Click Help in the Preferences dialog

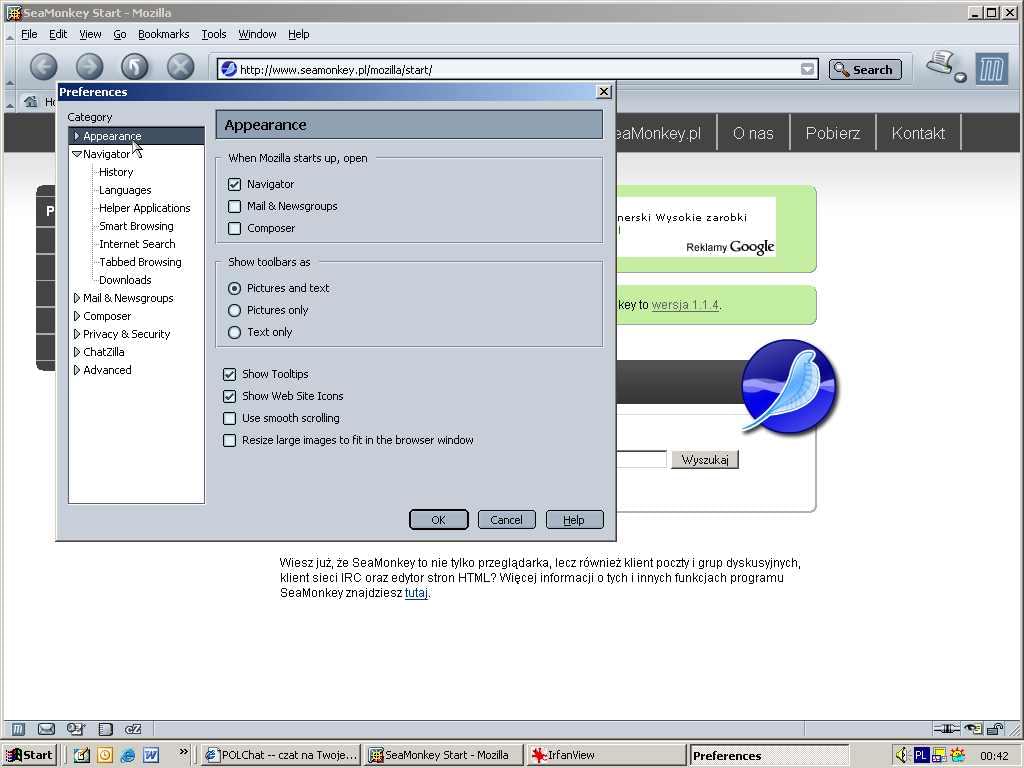[574, 520]
